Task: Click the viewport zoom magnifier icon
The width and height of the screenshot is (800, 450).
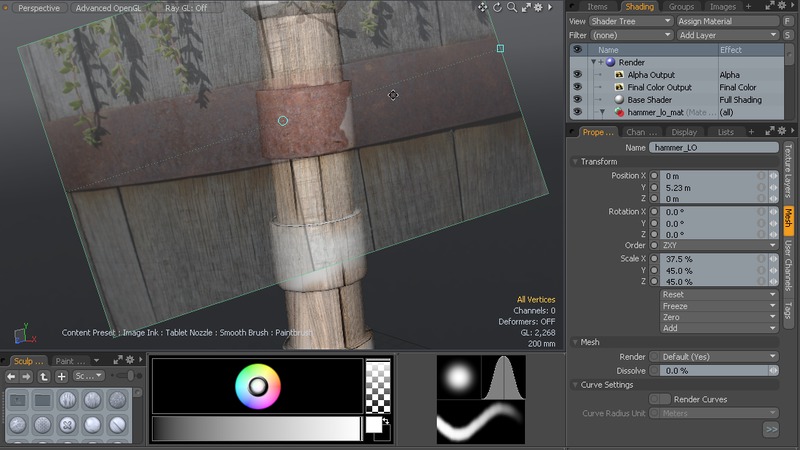Action: click(511, 8)
